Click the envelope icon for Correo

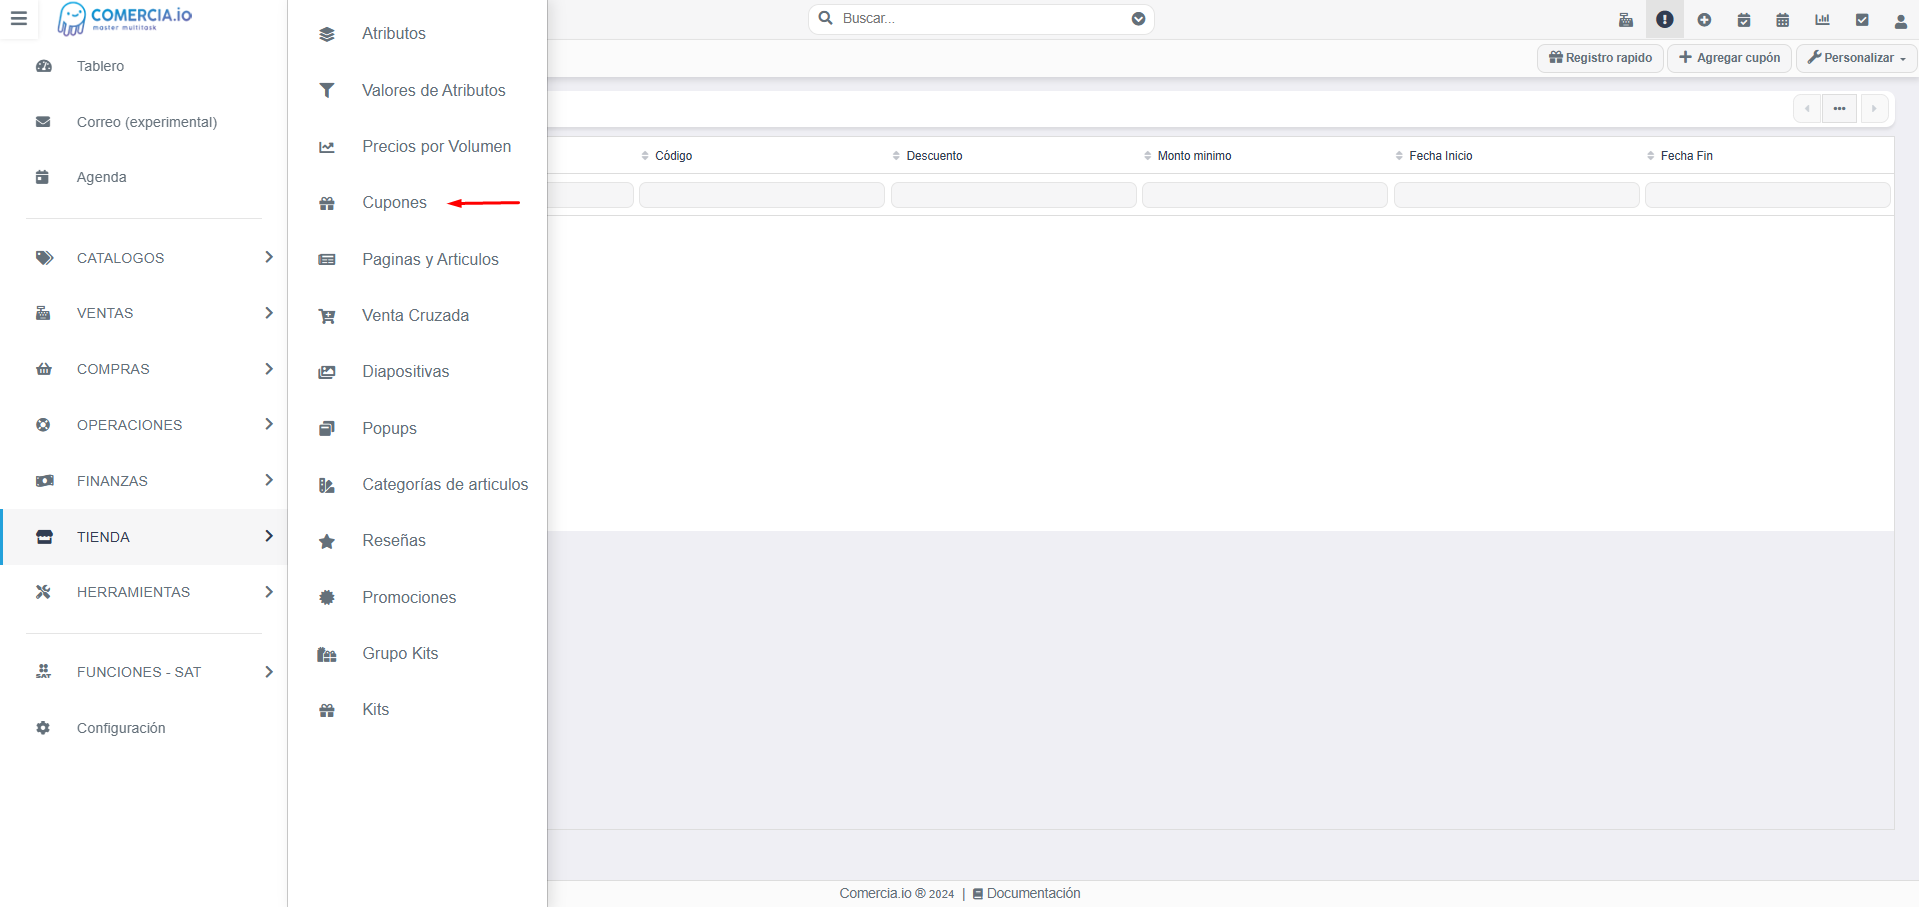(43, 122)
